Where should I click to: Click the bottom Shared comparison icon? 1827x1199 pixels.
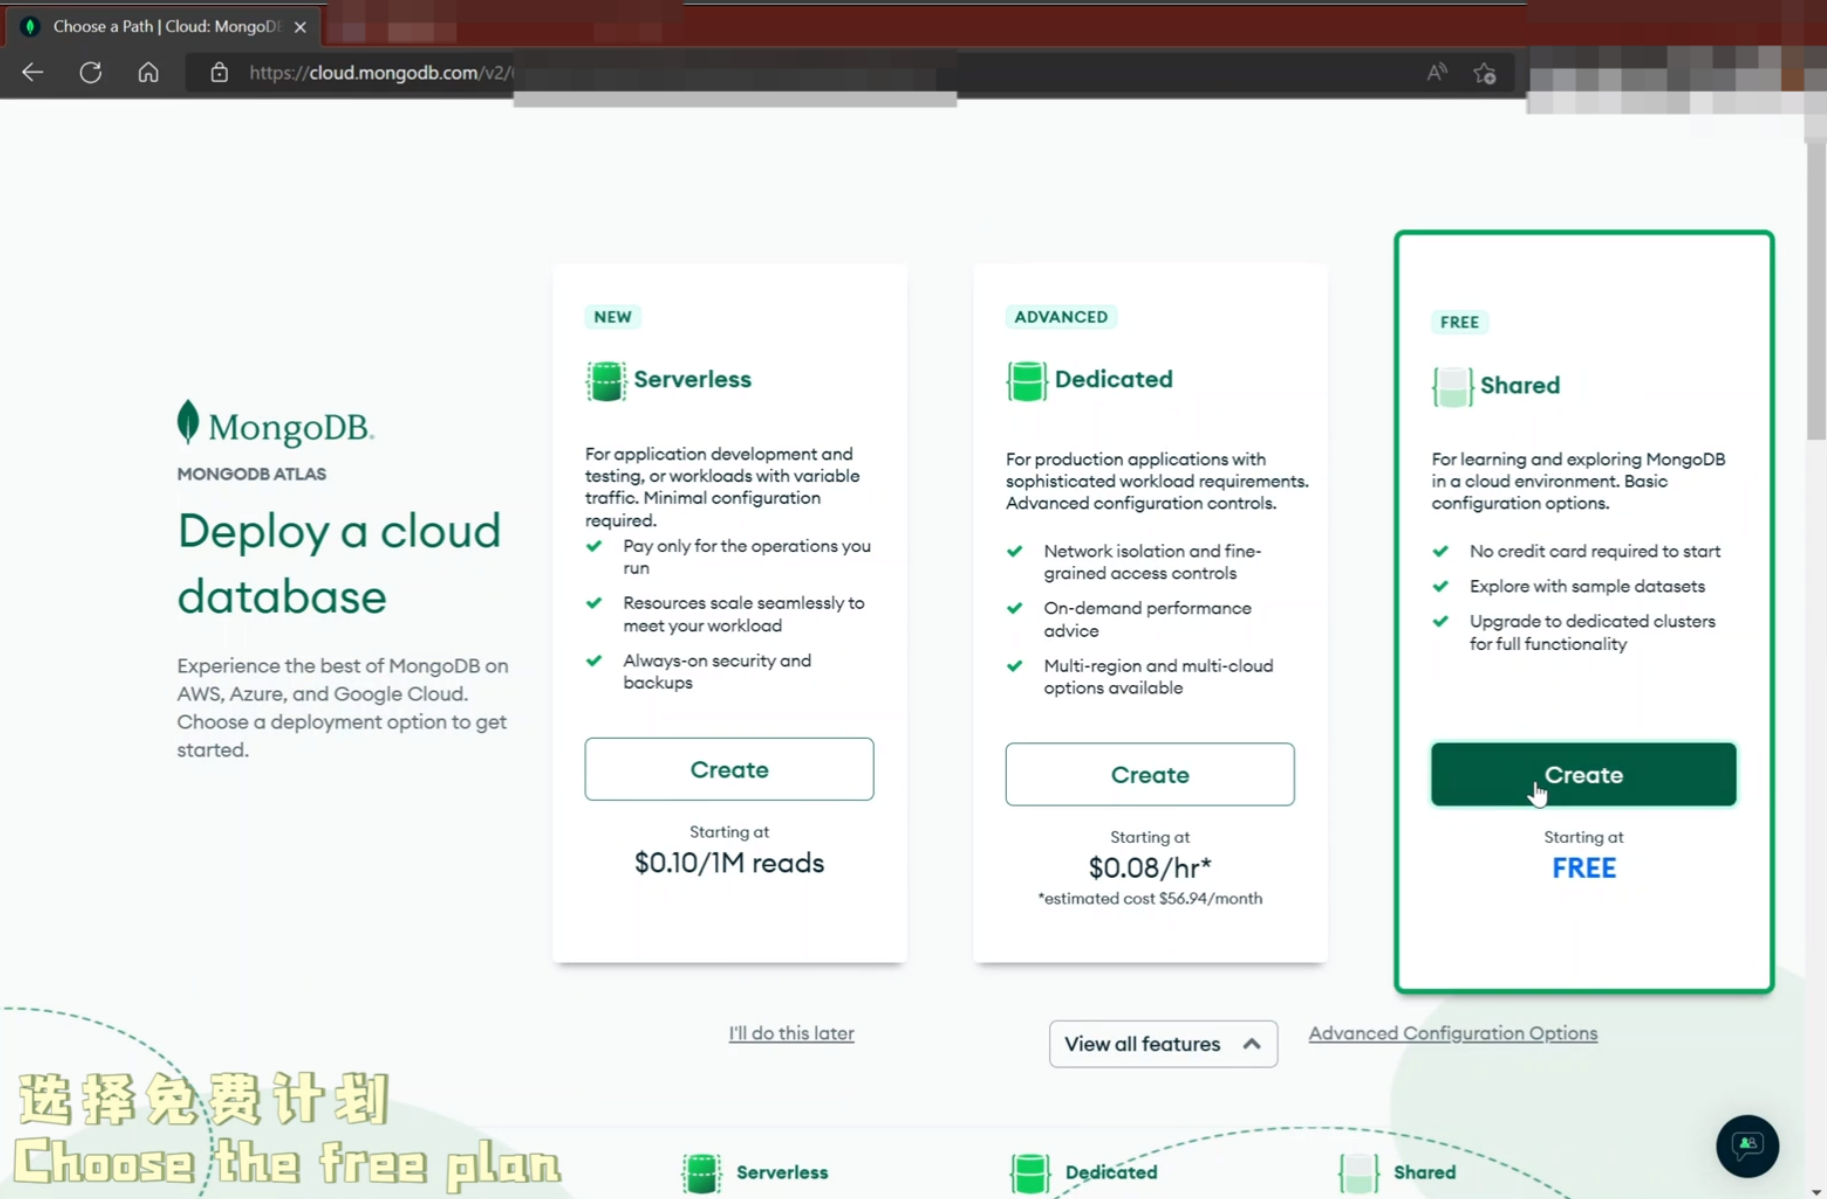click(x=1358, y=1172)
